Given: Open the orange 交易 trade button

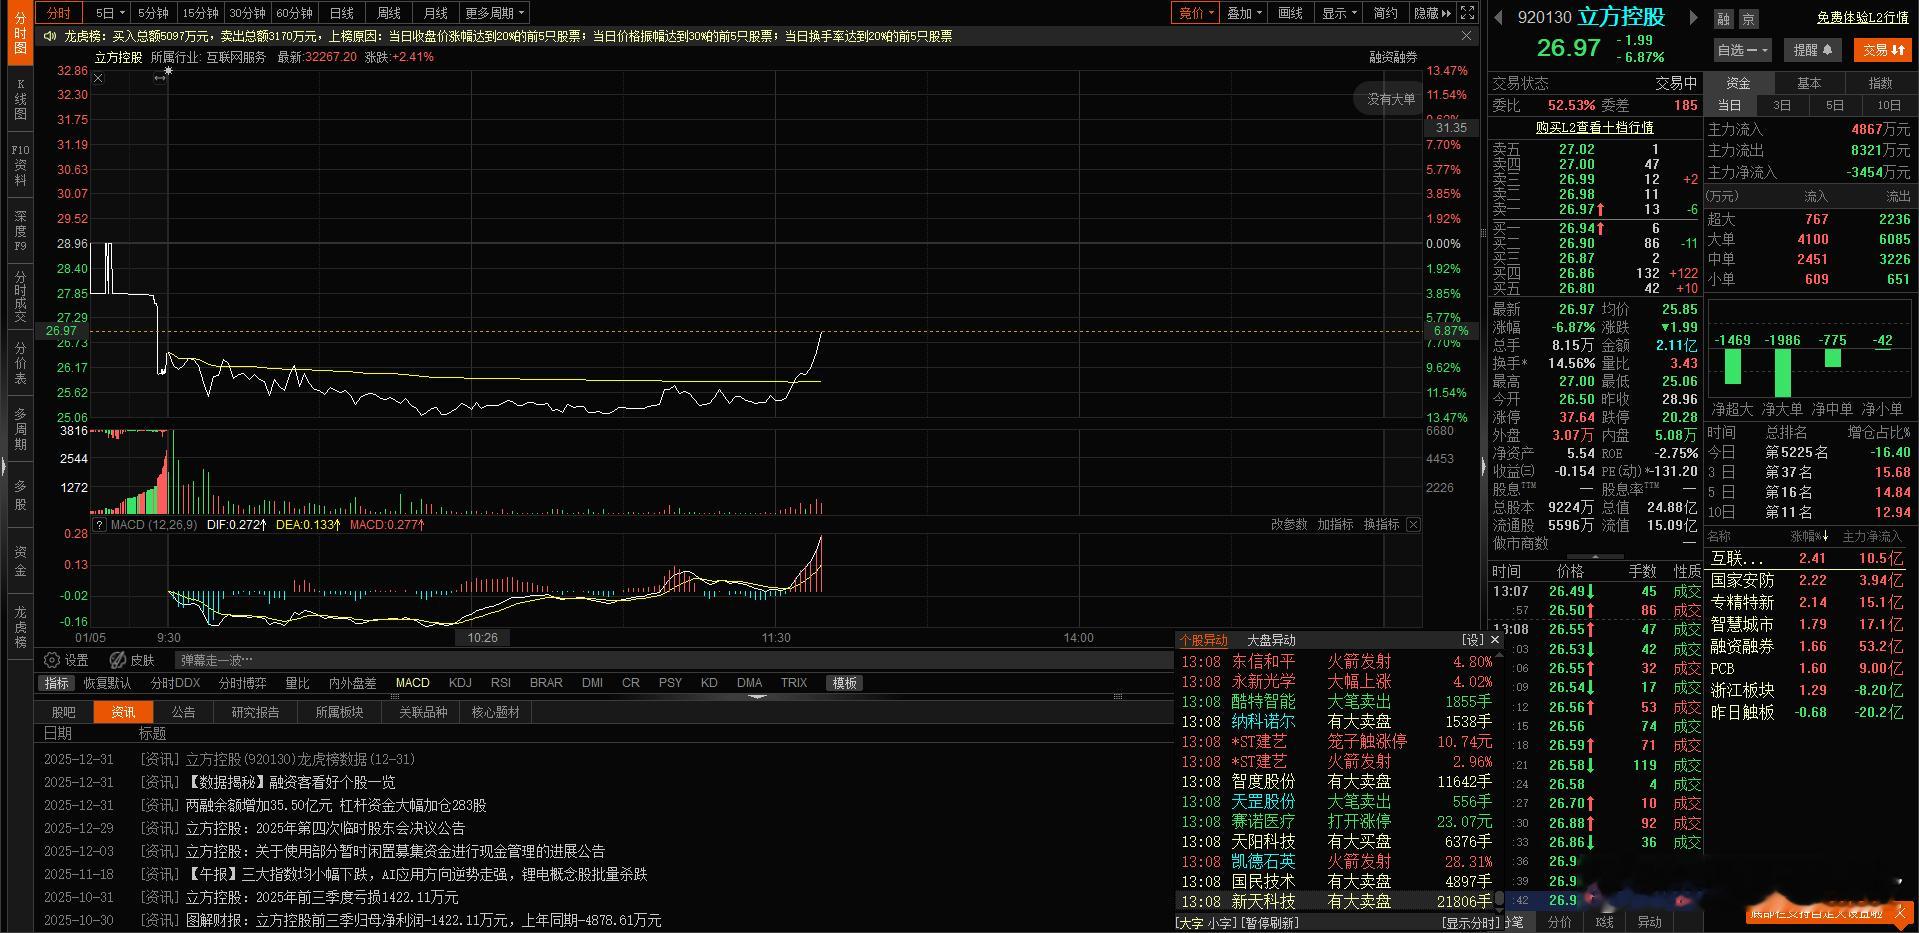Looking at the screenshot, I should (x=1883, y=49).
